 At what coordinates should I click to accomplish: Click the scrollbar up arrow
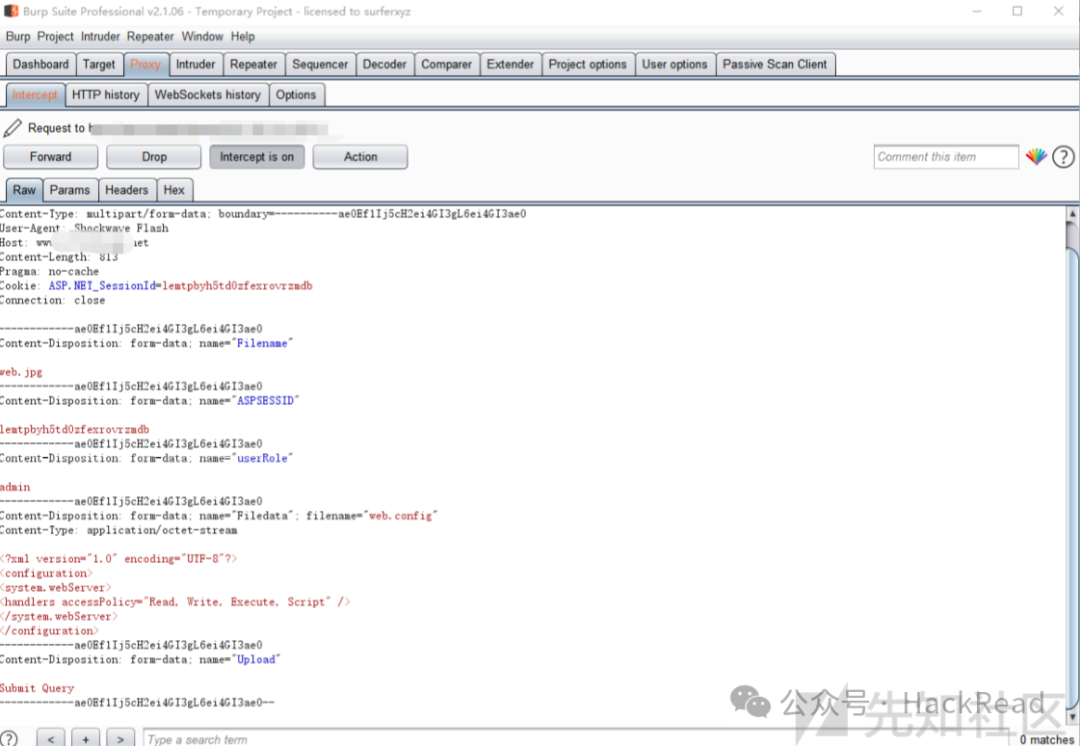click(1072, 213)
